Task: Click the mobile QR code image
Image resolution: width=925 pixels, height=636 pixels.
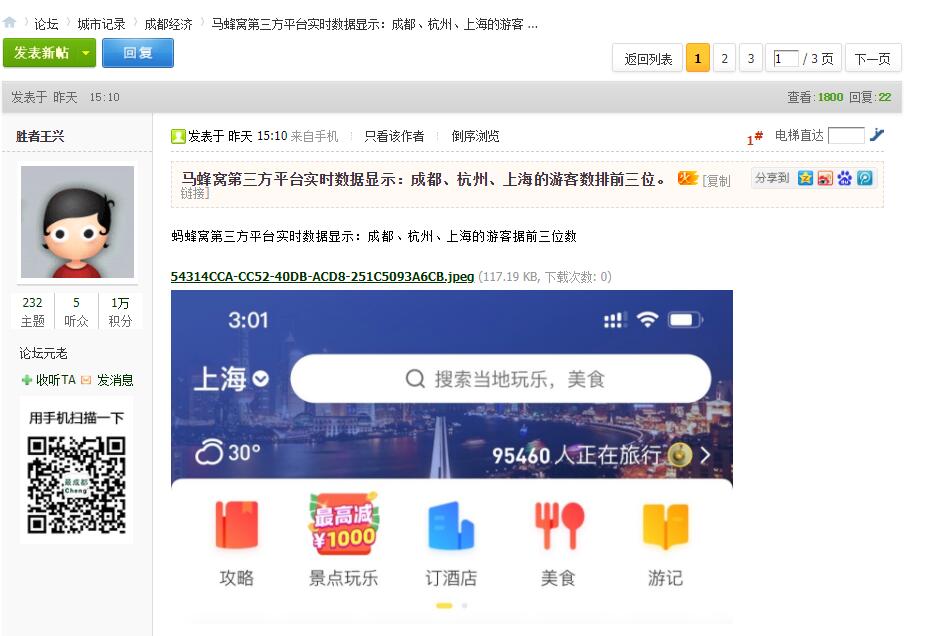Action: coord(76,485)
